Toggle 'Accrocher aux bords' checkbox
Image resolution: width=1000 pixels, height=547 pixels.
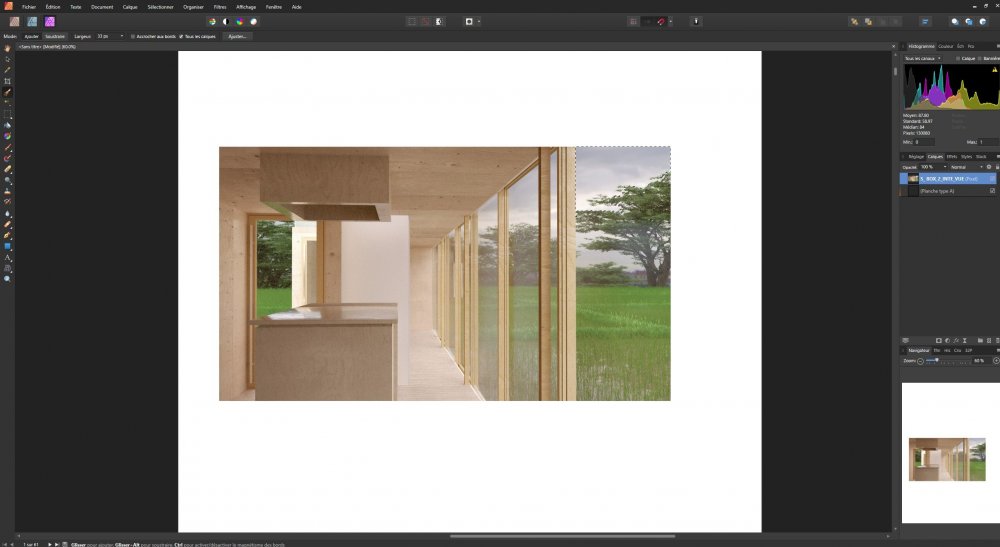click(x=133, y=36)
